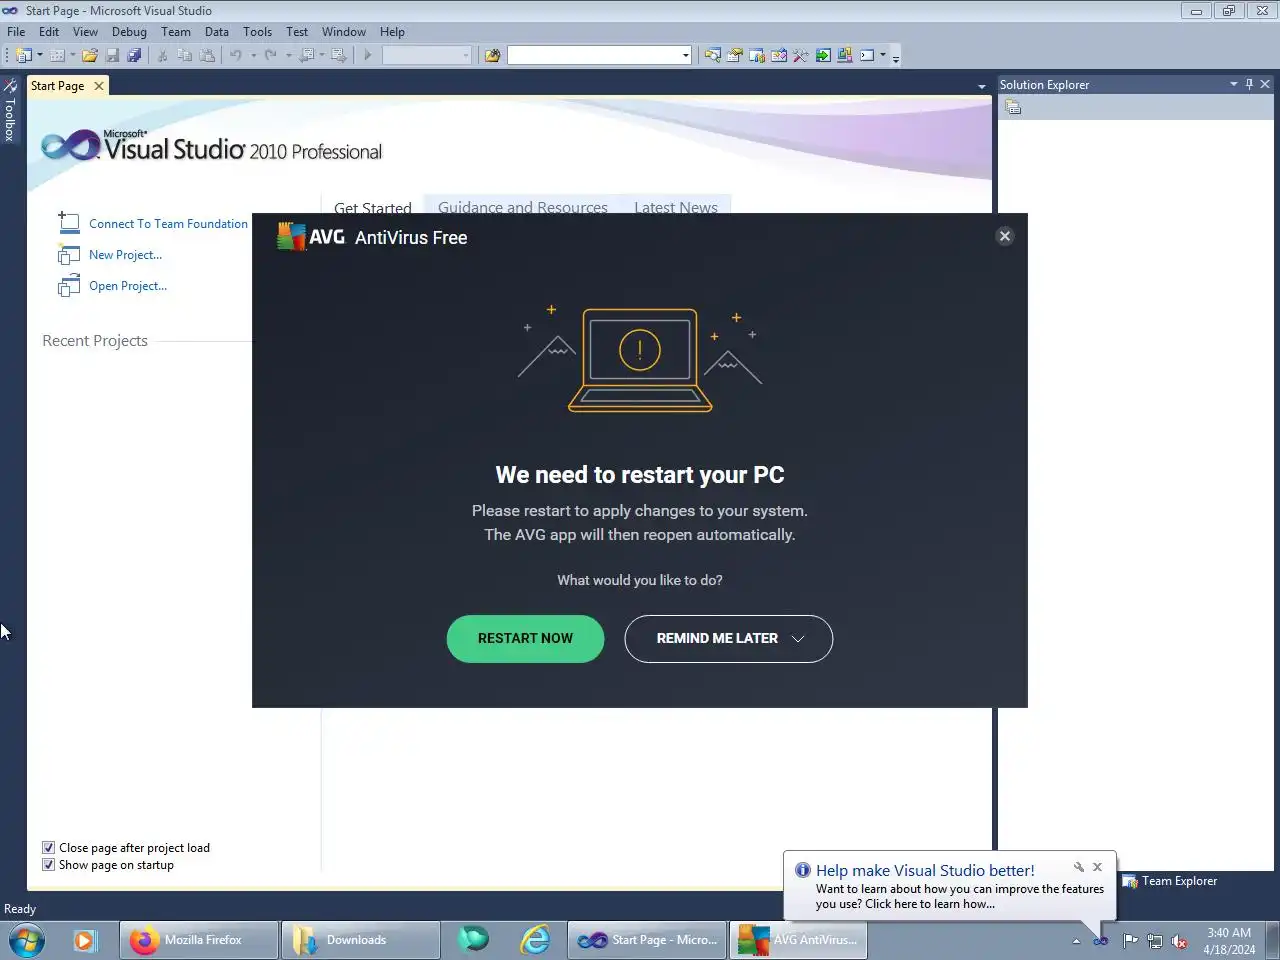Open the Properties Window toolbar icon
Image resolution: width=1280 pixels, height=960 pixels.
(x=735, y=55)
